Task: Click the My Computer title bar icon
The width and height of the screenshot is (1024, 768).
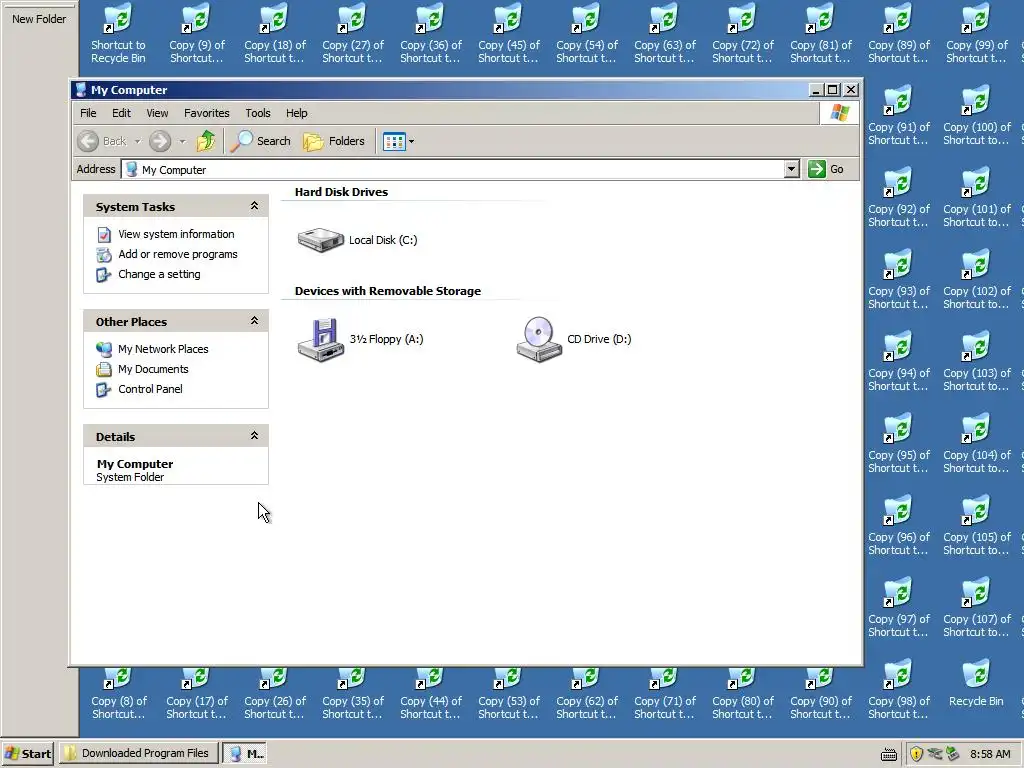Action: pyautogui.click(x=81, y=89)
